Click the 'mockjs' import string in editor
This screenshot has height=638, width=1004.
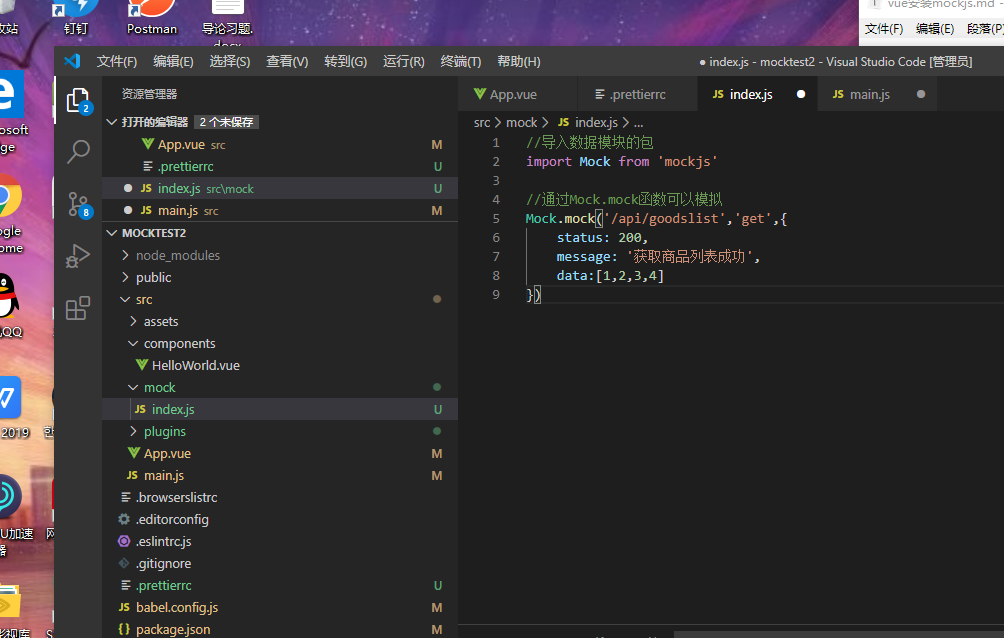687,161
